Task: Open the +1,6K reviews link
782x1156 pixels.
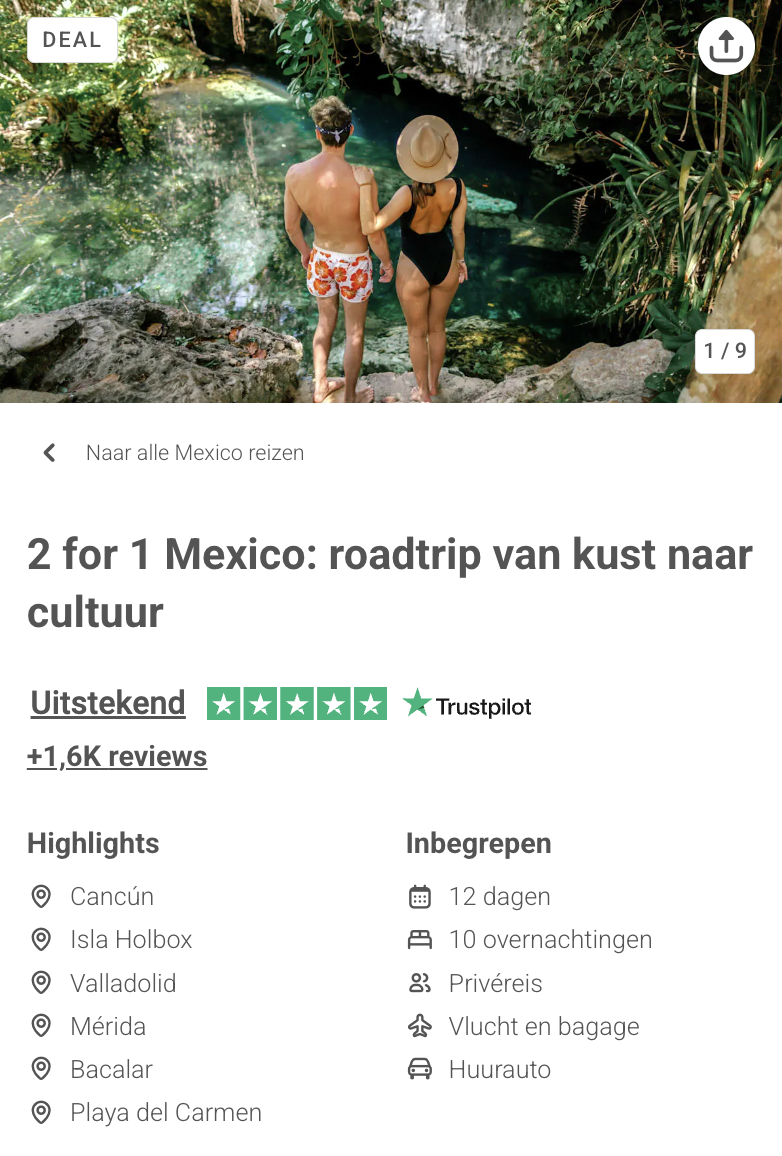Action: pos(117,756)
